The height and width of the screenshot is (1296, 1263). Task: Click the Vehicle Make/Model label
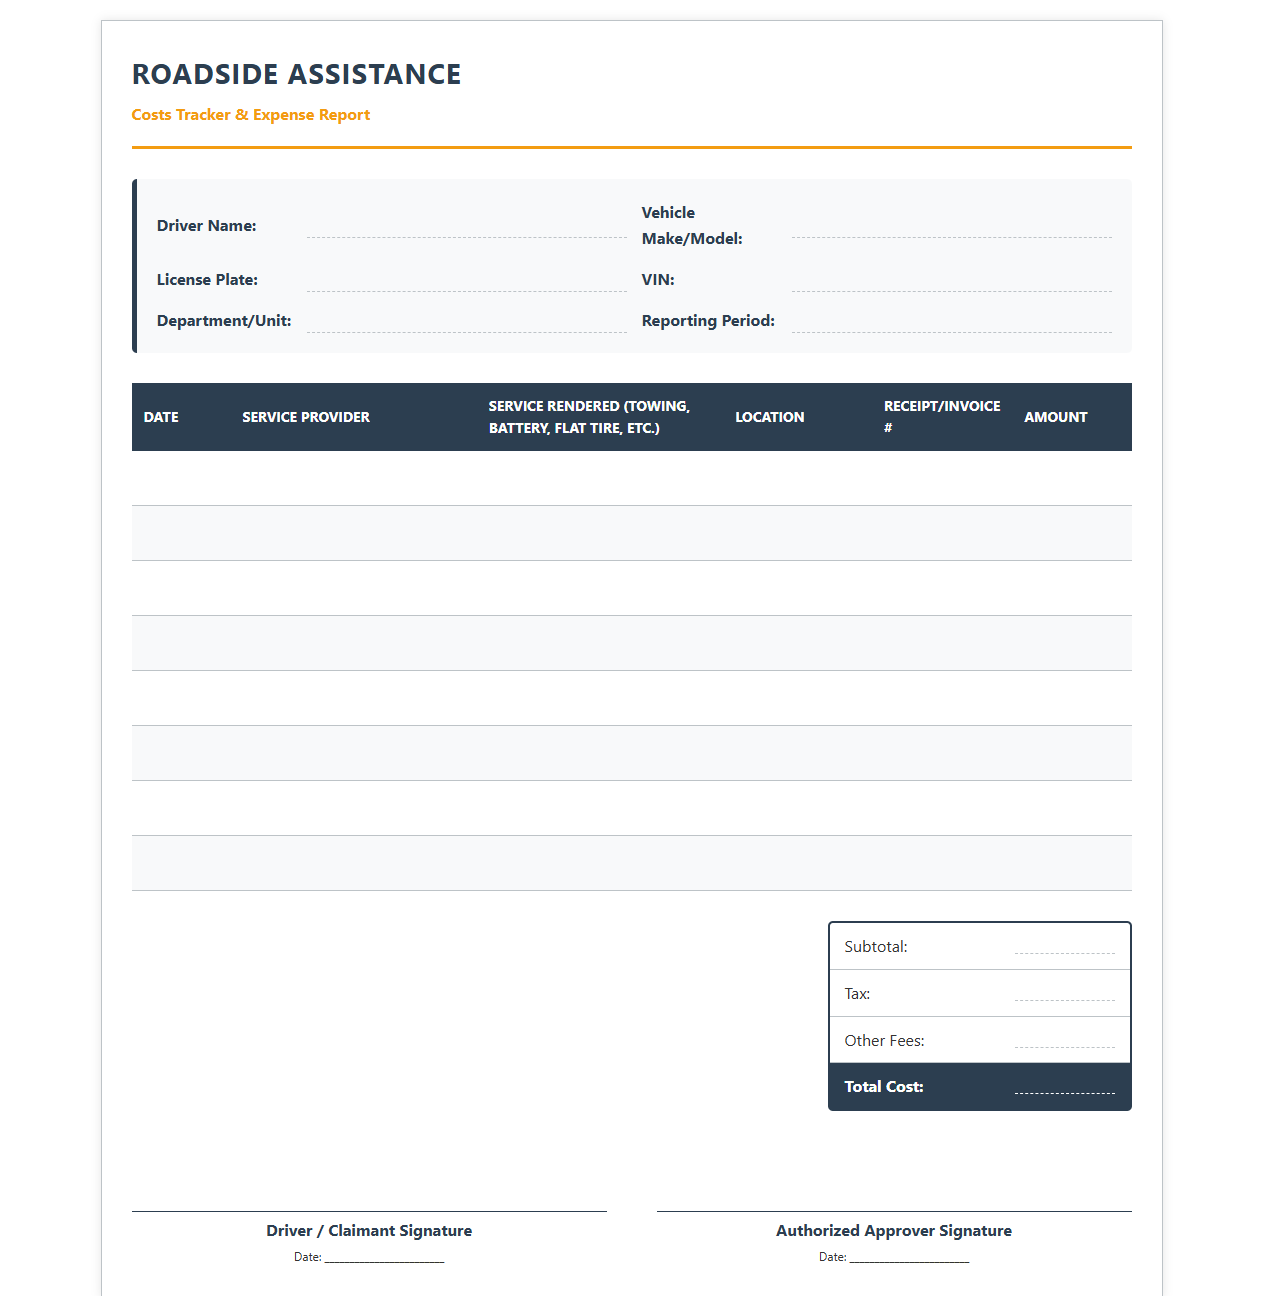692,226
